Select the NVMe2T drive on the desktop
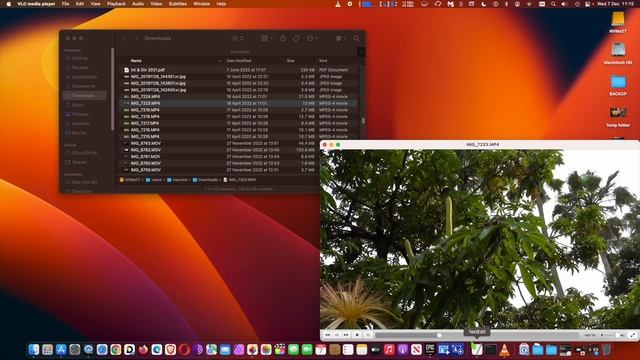 pos(618,22)
